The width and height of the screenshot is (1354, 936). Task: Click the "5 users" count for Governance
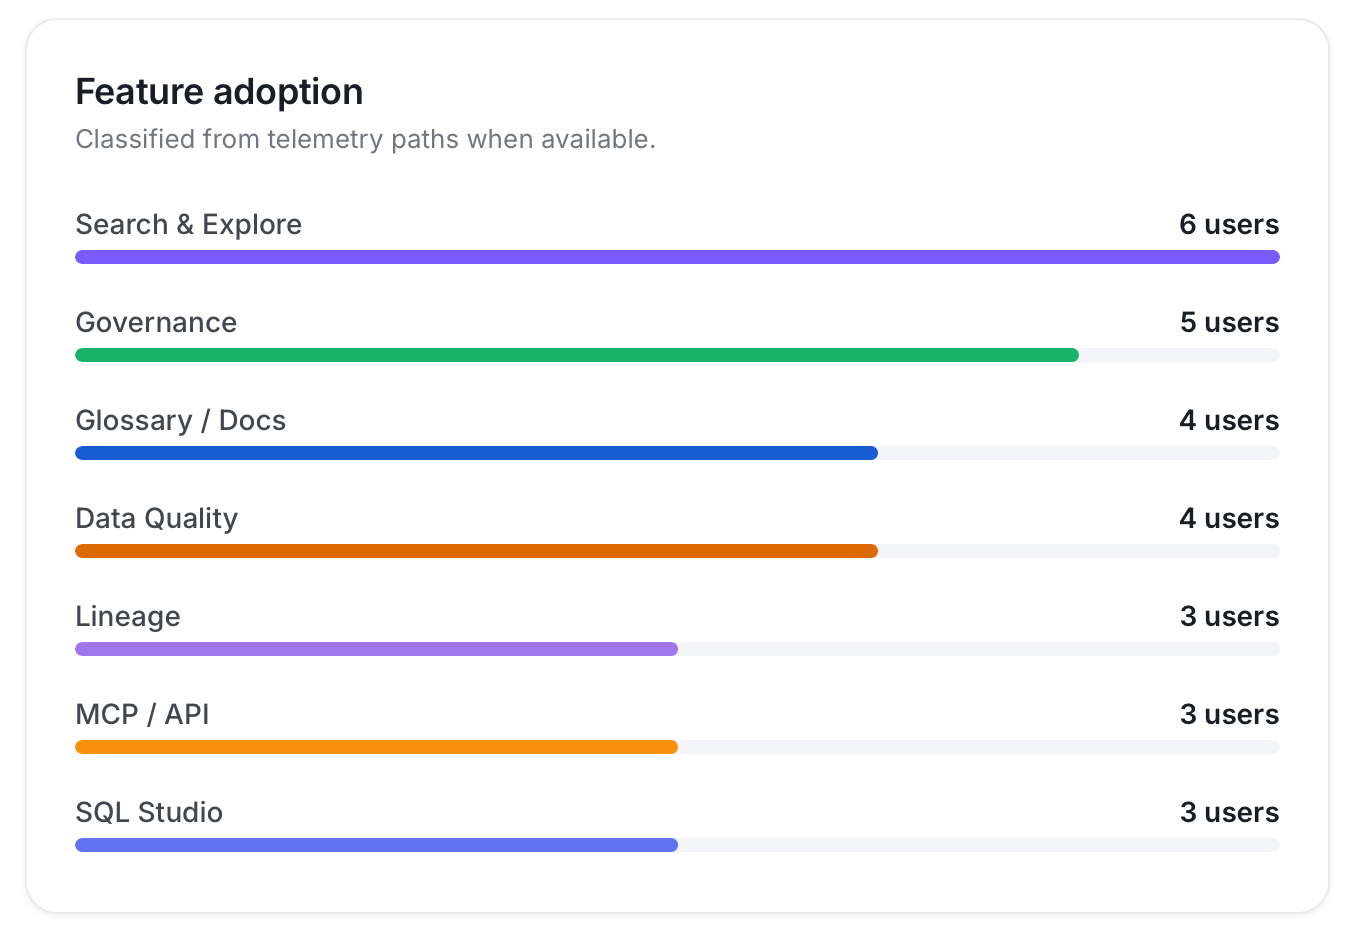click(x=1229, y=322)
